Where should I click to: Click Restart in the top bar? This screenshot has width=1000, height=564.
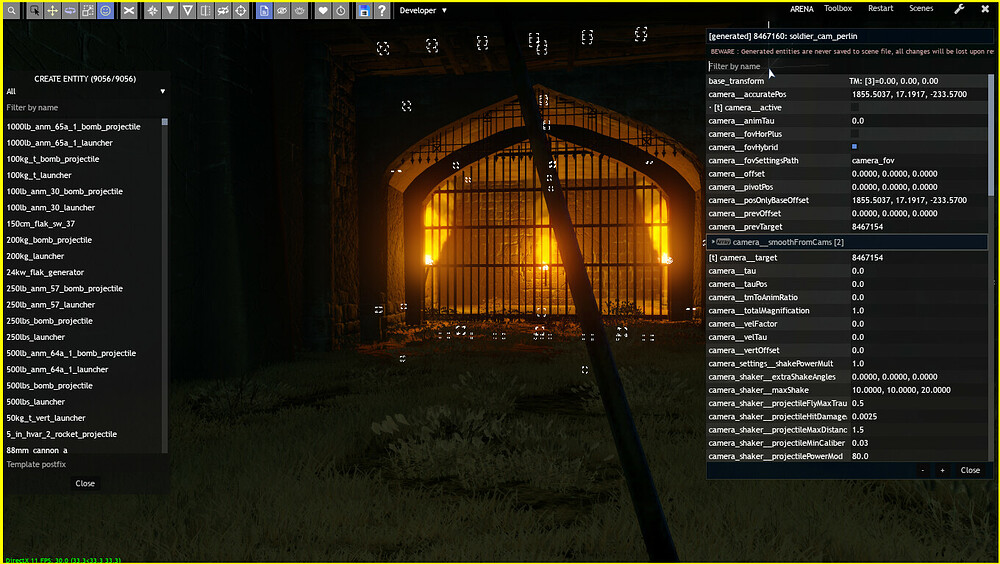tap(880, 8)
